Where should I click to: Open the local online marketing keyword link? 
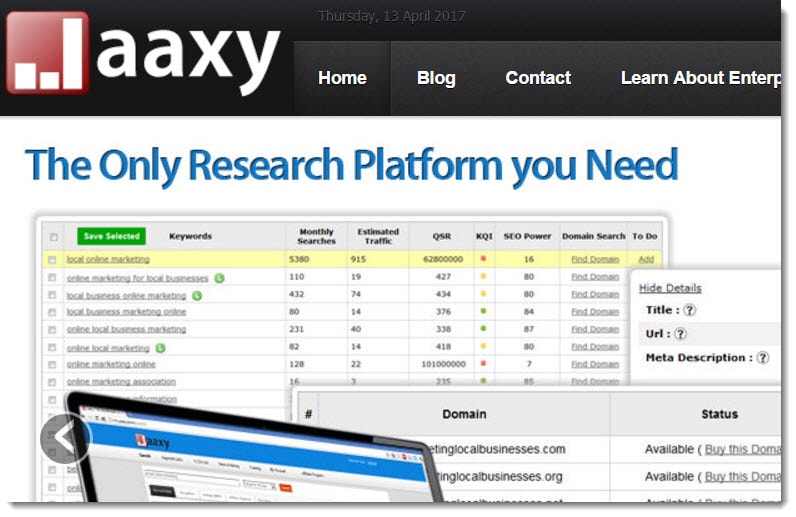point(108,260)
